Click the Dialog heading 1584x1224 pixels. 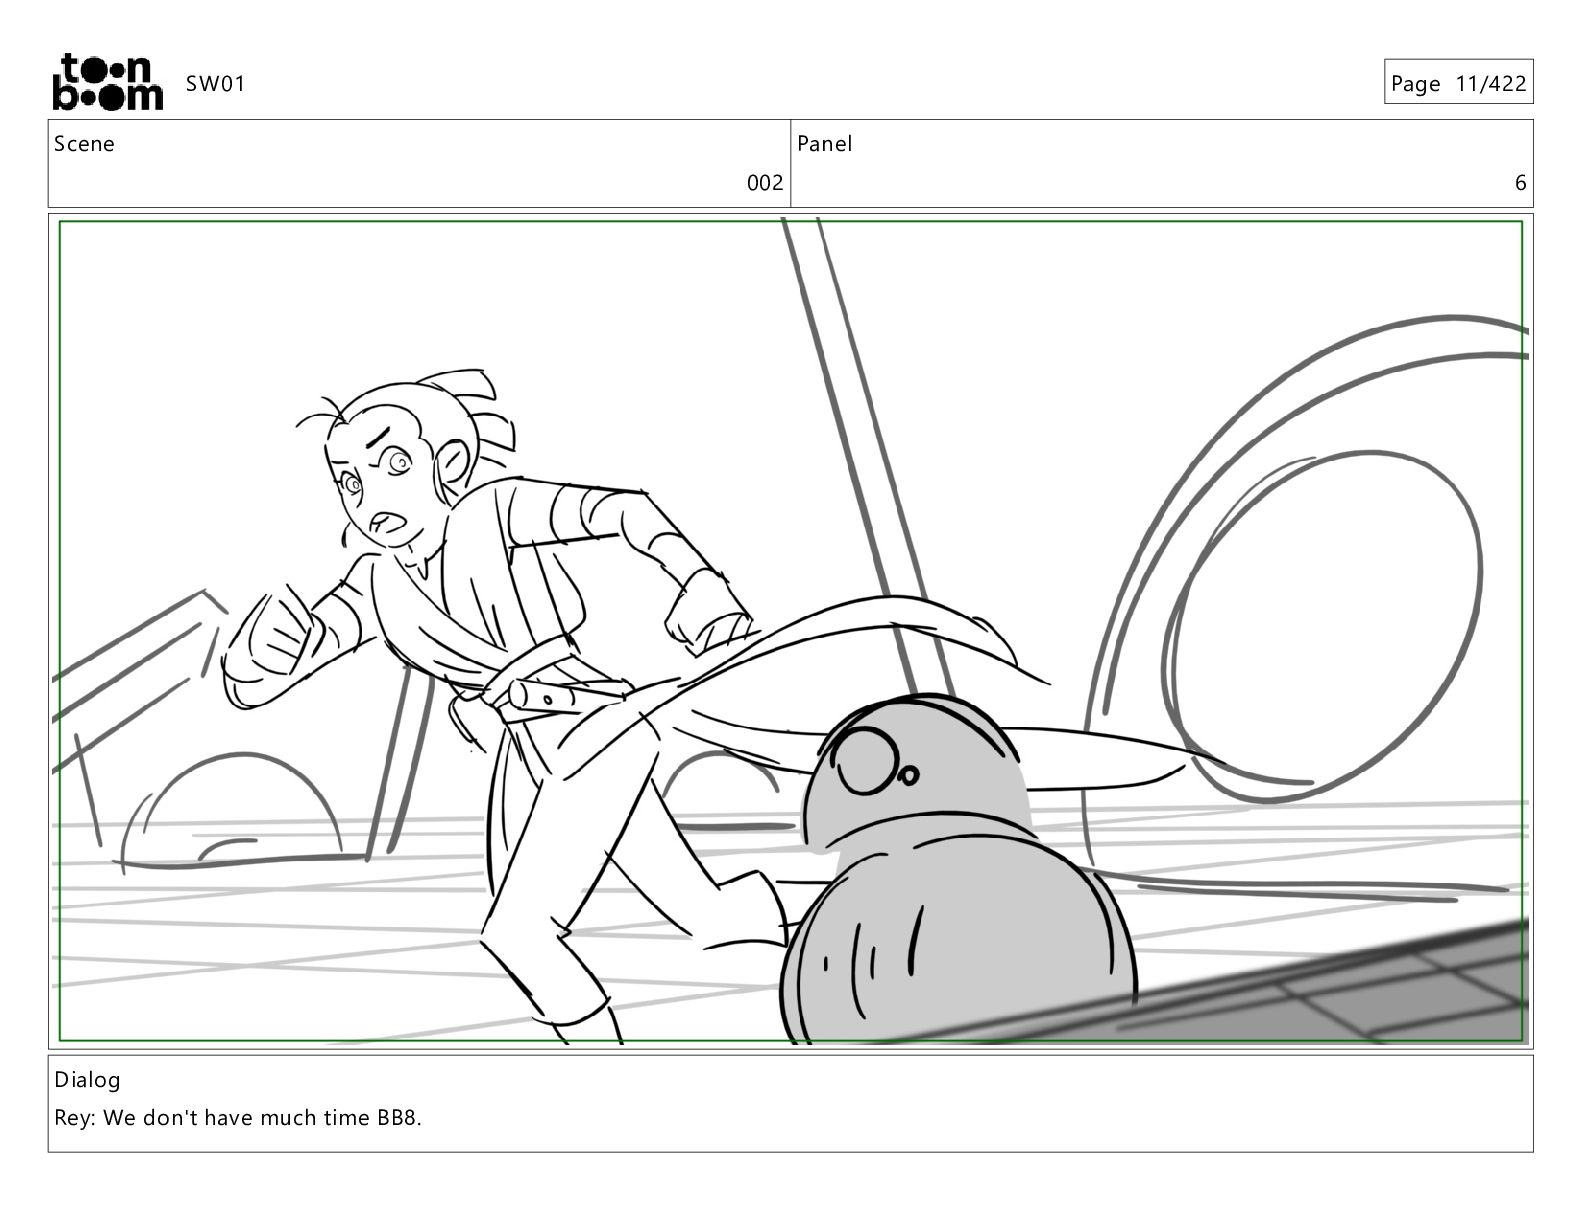pos(87,1080)
